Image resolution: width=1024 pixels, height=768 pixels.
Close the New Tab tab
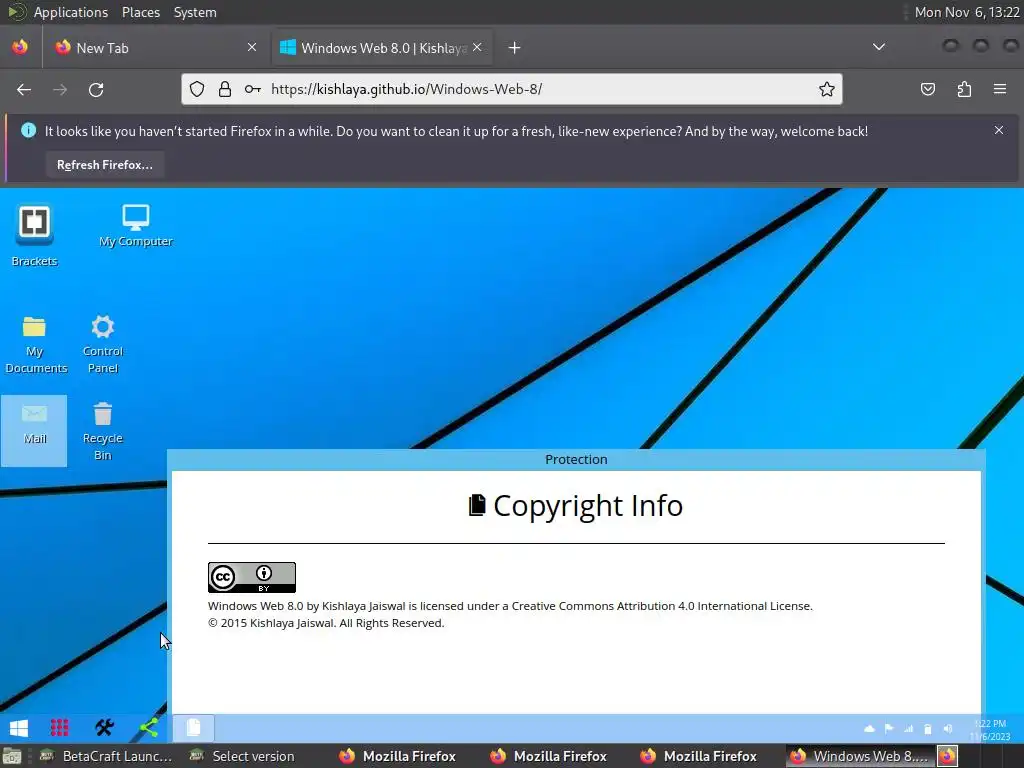[252, 47]
